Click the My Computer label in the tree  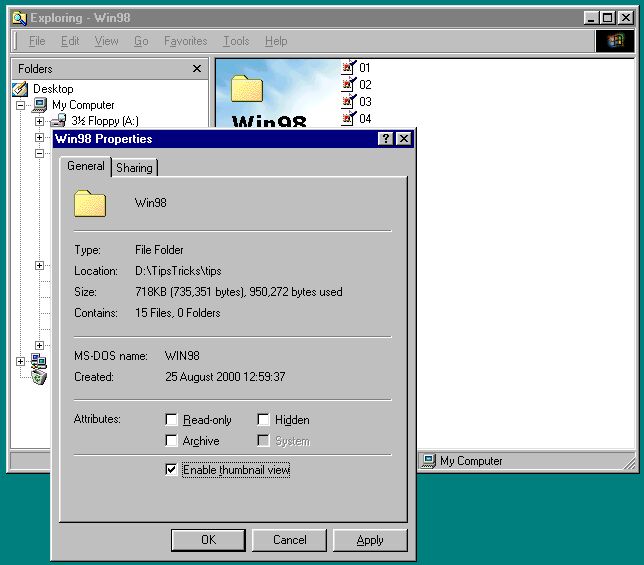(x=83, y=105)
